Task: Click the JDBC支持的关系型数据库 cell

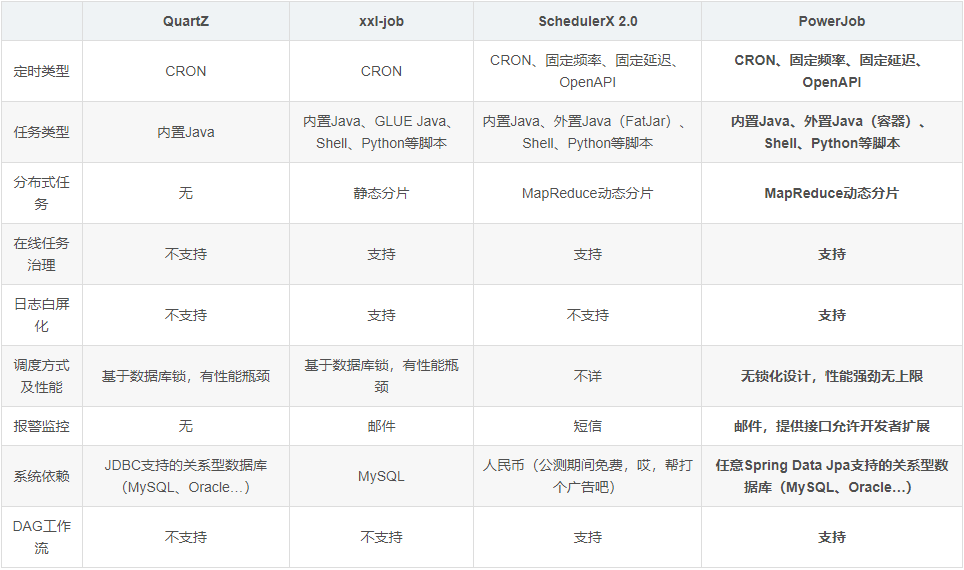Action: (186, 477)
